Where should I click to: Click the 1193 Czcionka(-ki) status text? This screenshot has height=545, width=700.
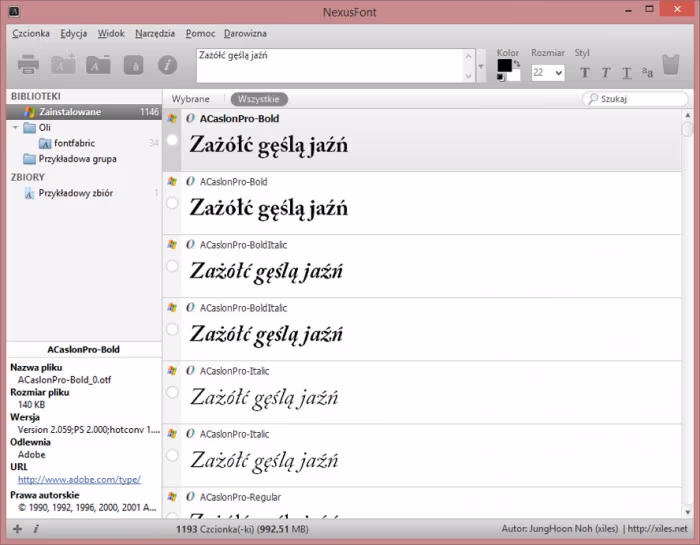[242, 529]
